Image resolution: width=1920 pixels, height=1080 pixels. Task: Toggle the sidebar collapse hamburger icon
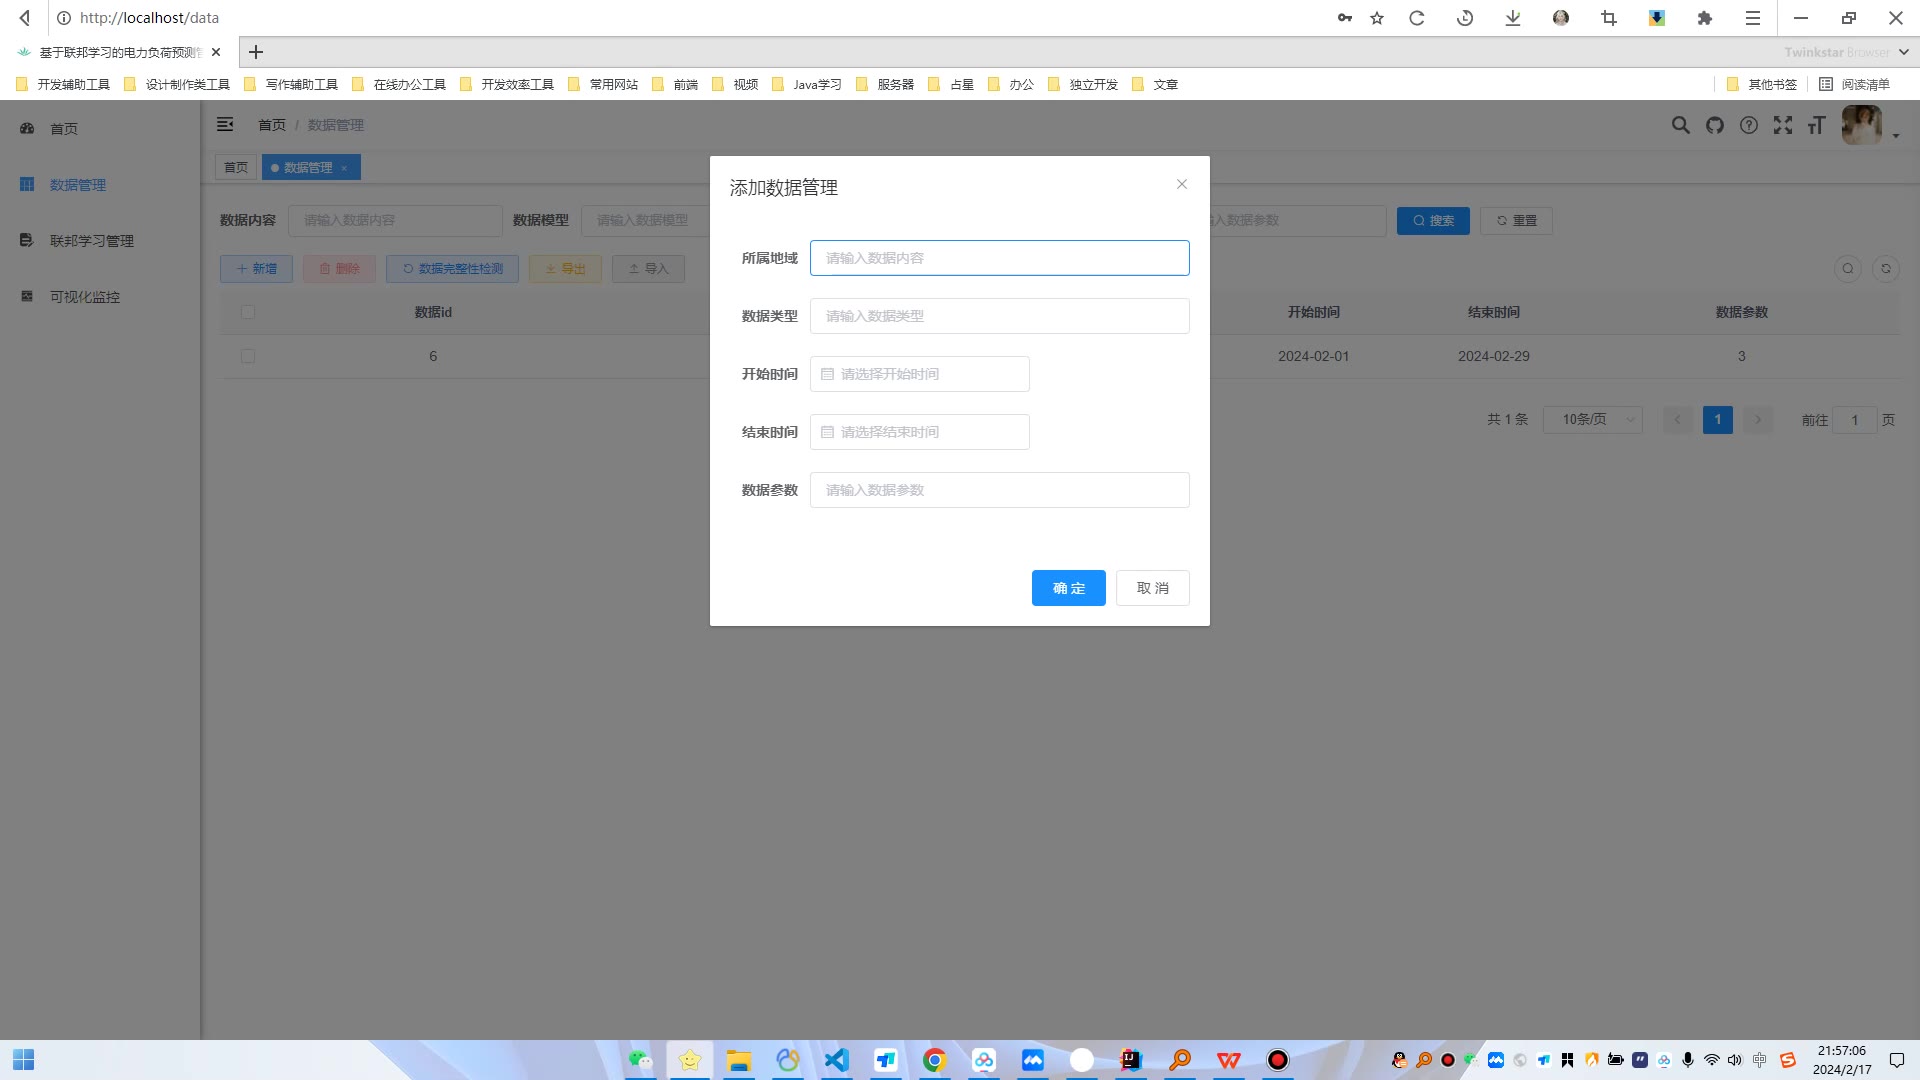pyautogui.click(x=225, y=124)
